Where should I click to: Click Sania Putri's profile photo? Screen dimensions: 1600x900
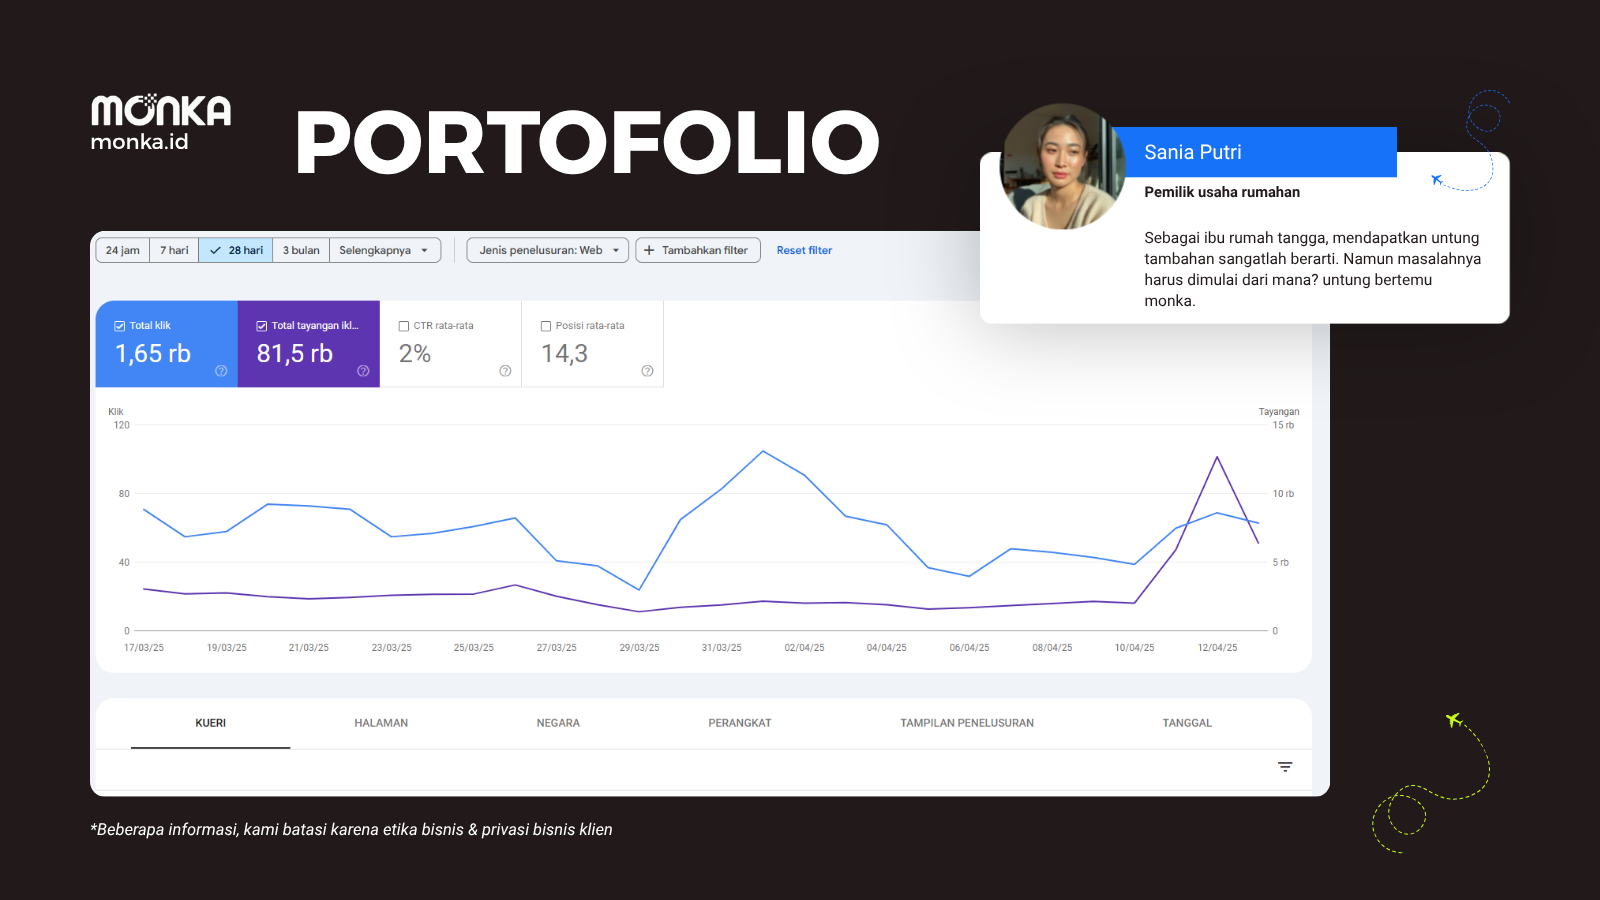(1062, 166)
